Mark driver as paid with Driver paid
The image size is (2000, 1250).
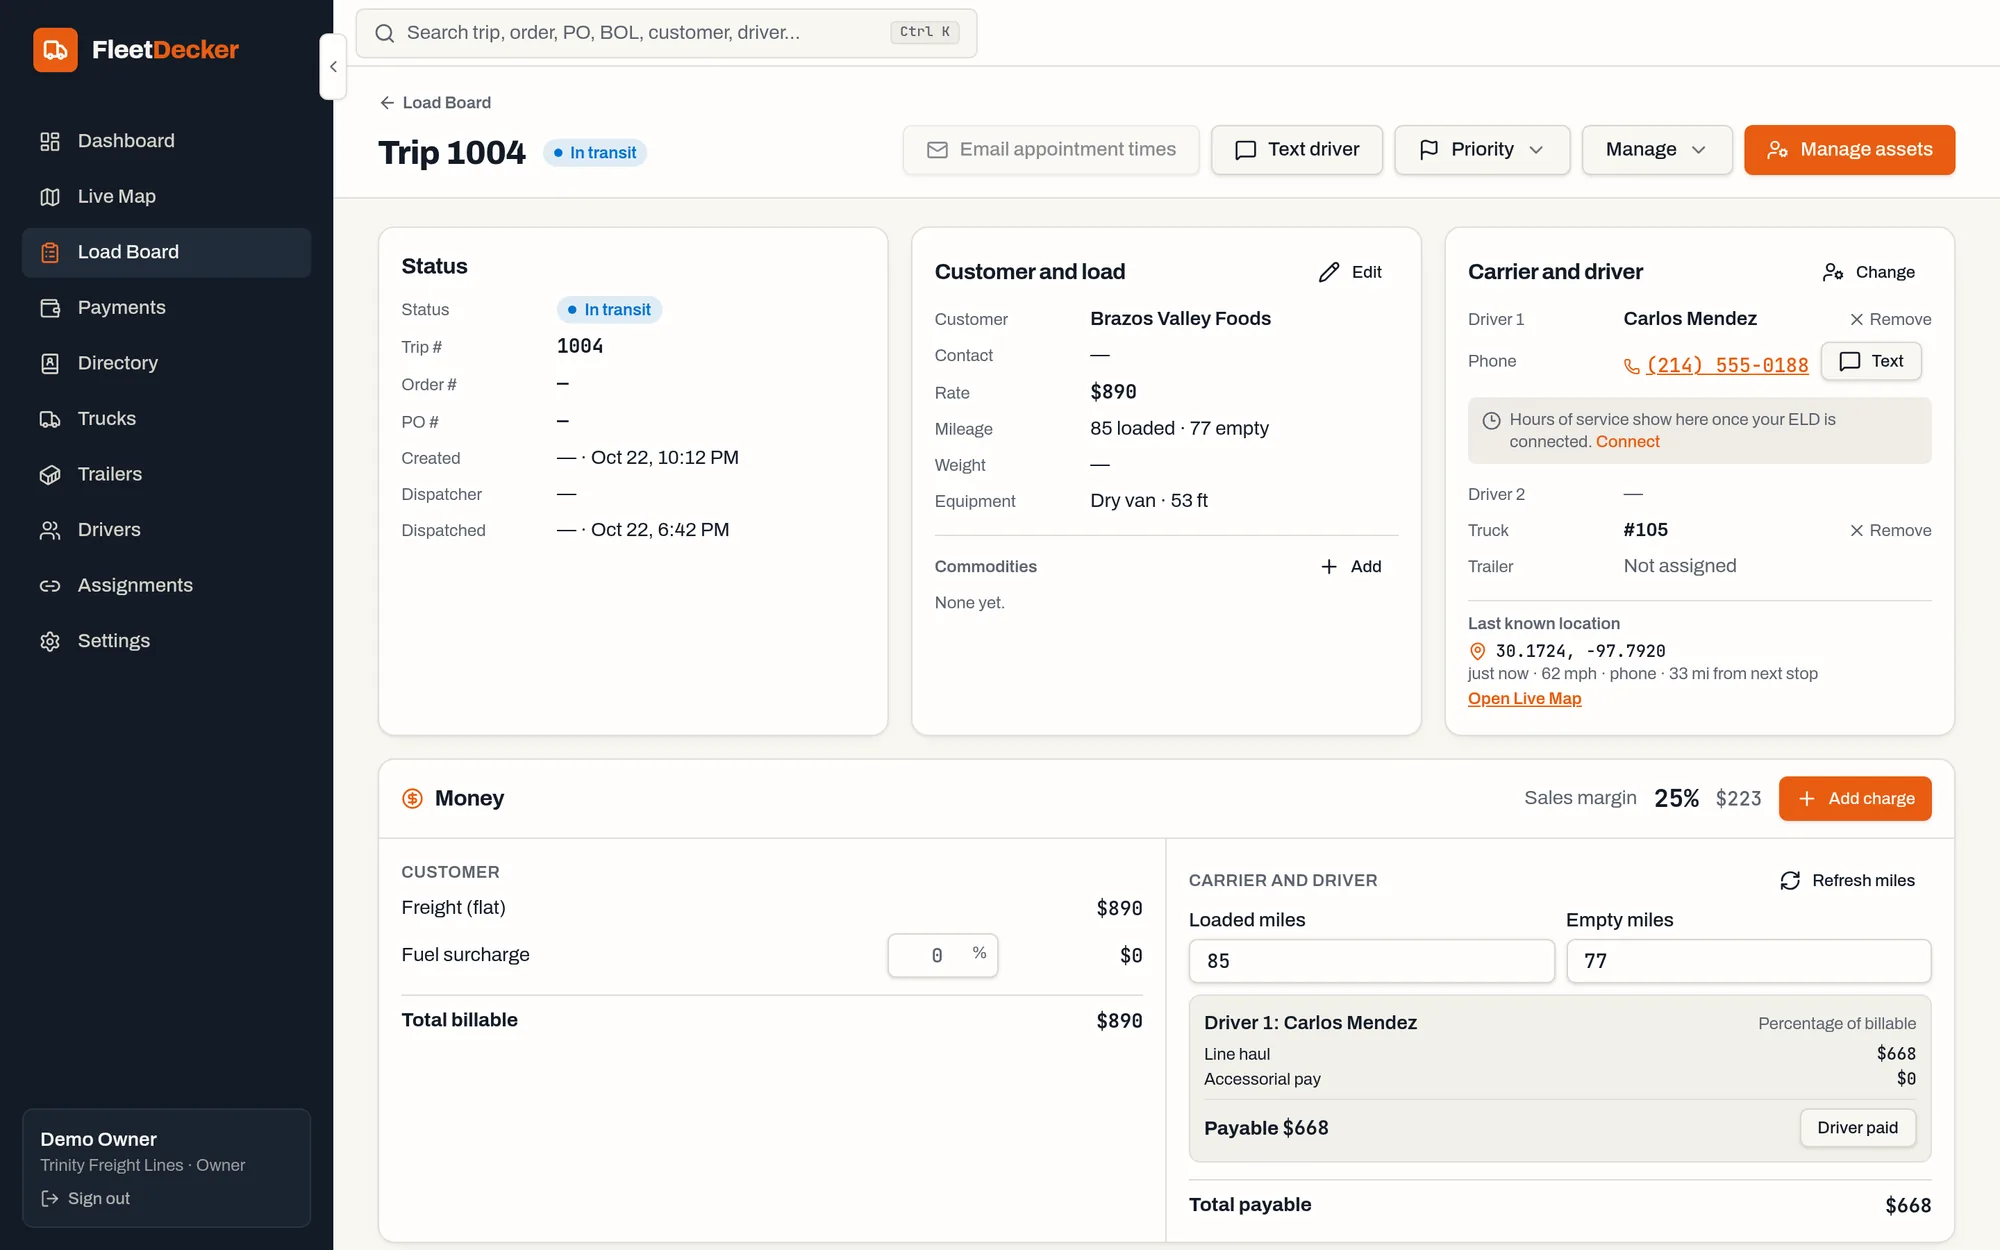tap(1857, 1128)
